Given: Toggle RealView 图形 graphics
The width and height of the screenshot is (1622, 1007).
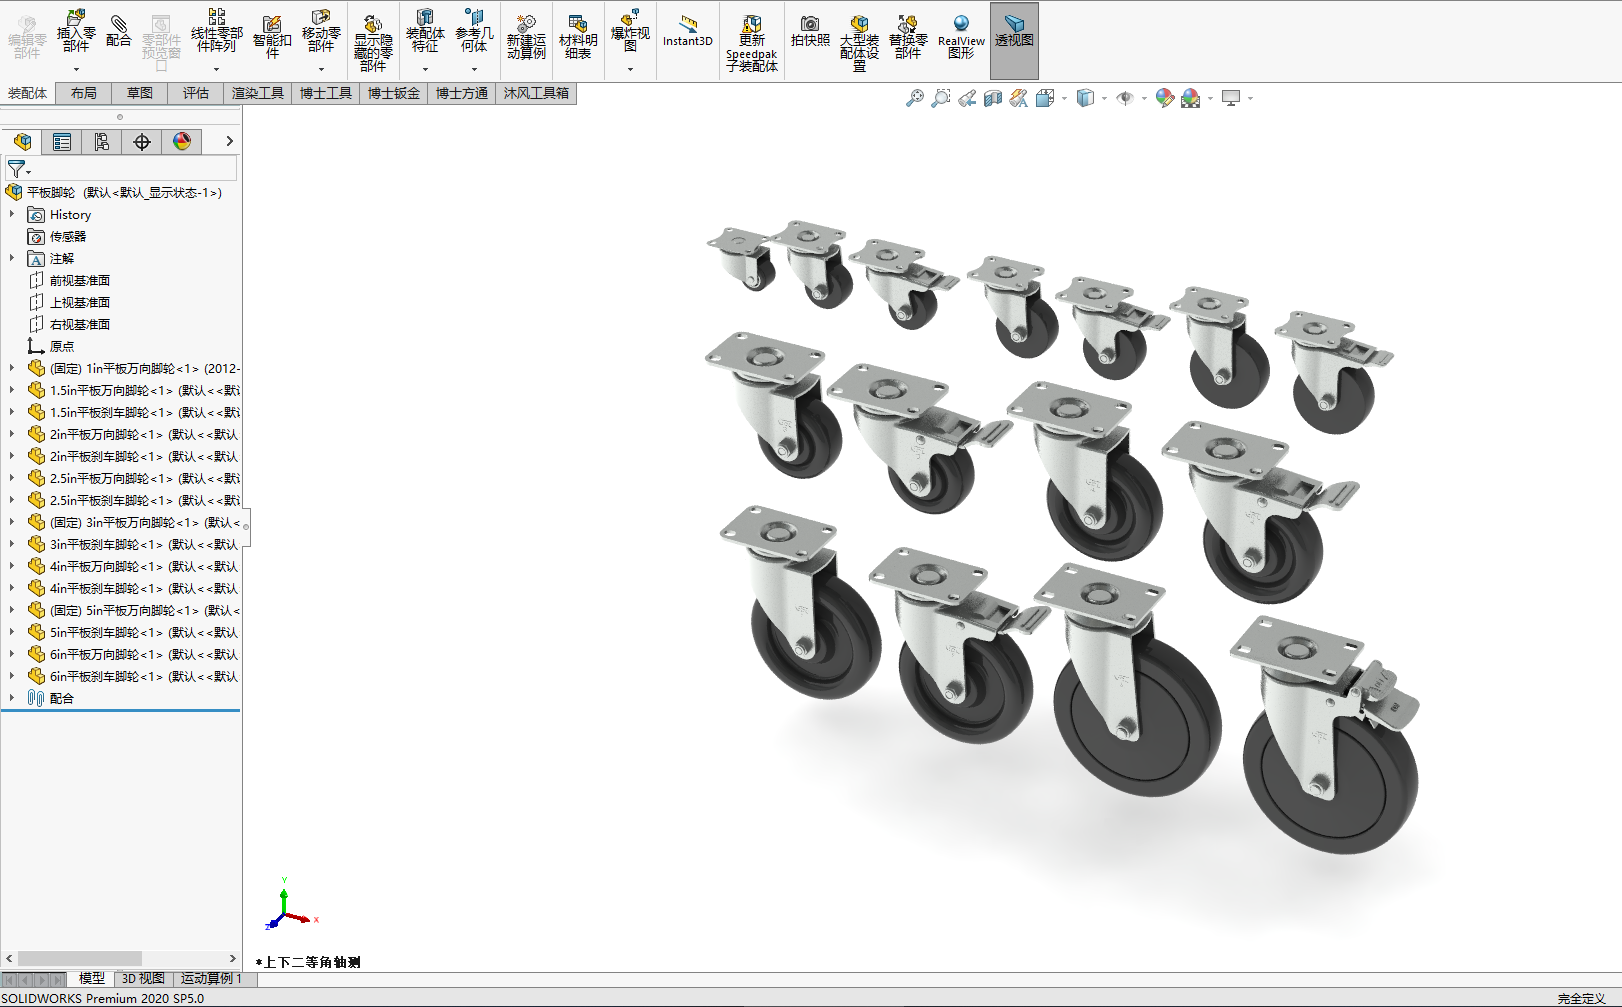Looking at the screenshot, I should pyautogui.click(x=960, y=36).
